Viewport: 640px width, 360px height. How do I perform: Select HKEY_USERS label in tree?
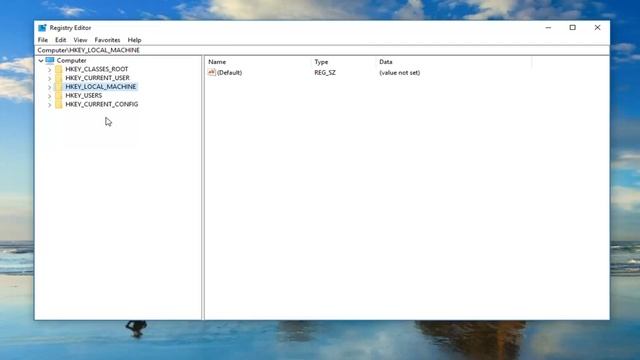[84, 95]
